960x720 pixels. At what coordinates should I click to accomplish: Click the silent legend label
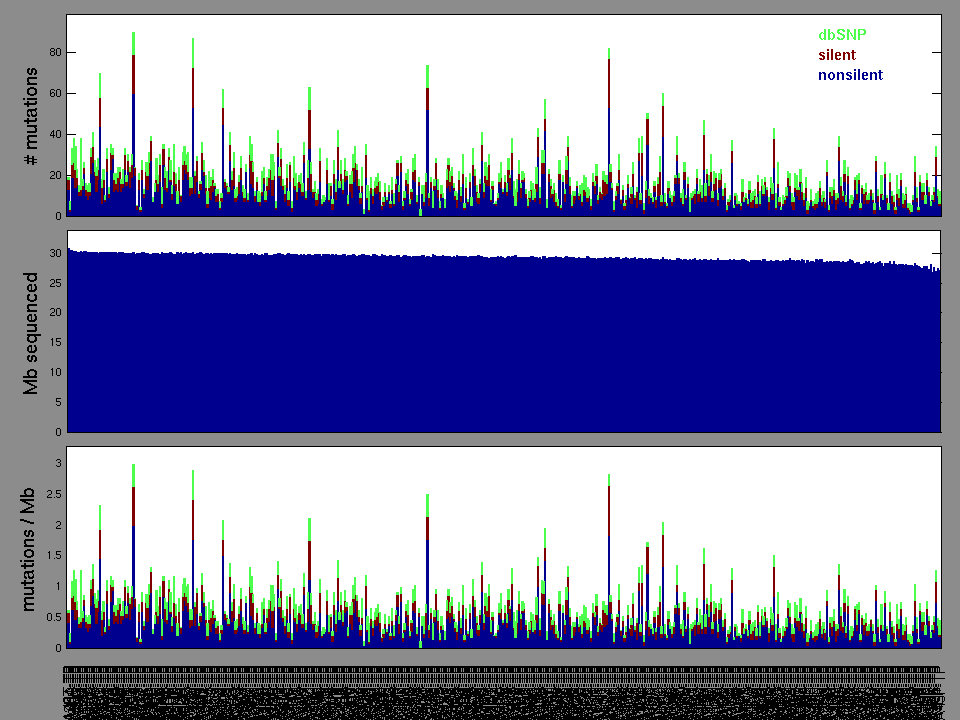click(x=837, y=55)
